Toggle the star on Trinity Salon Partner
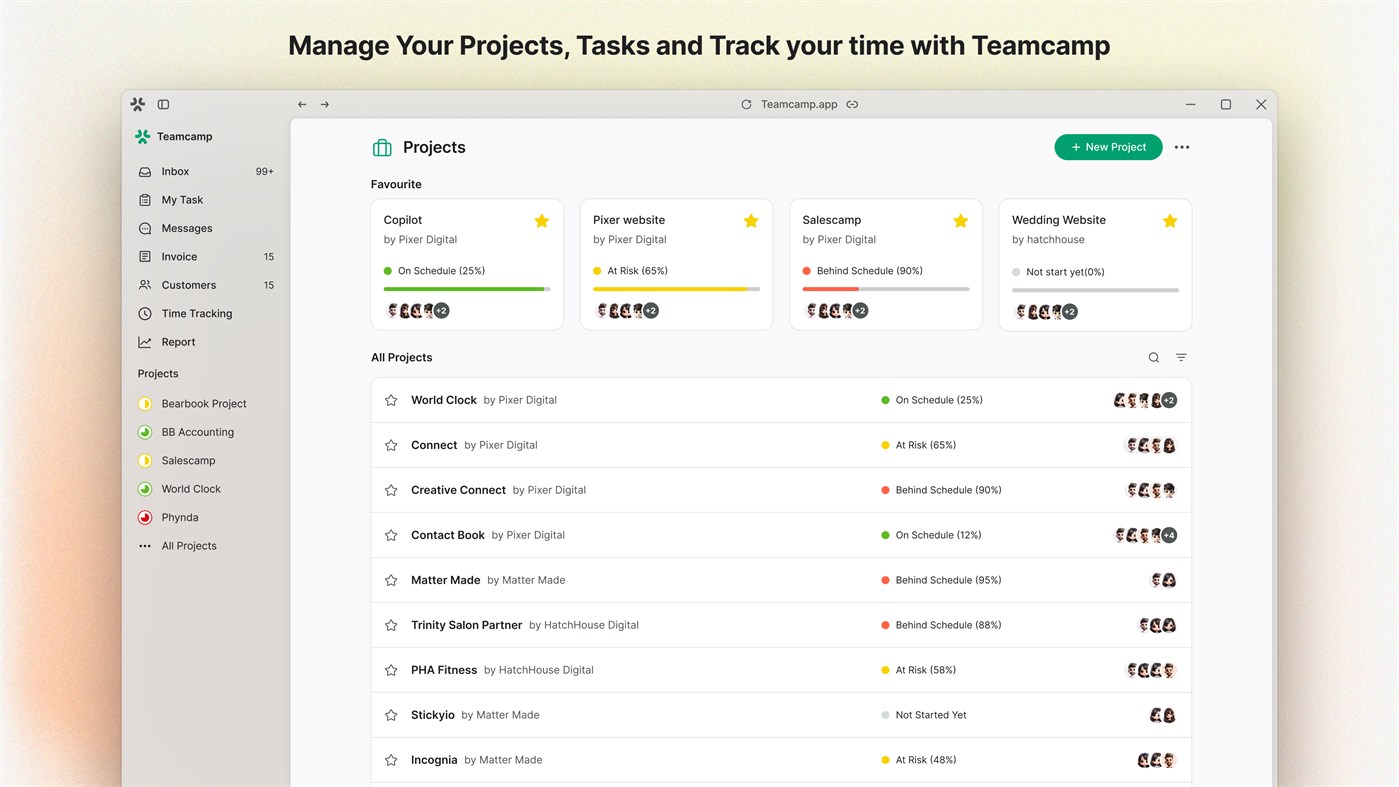This screenshot has width=1399, height=787. click(x=391, y=624)
